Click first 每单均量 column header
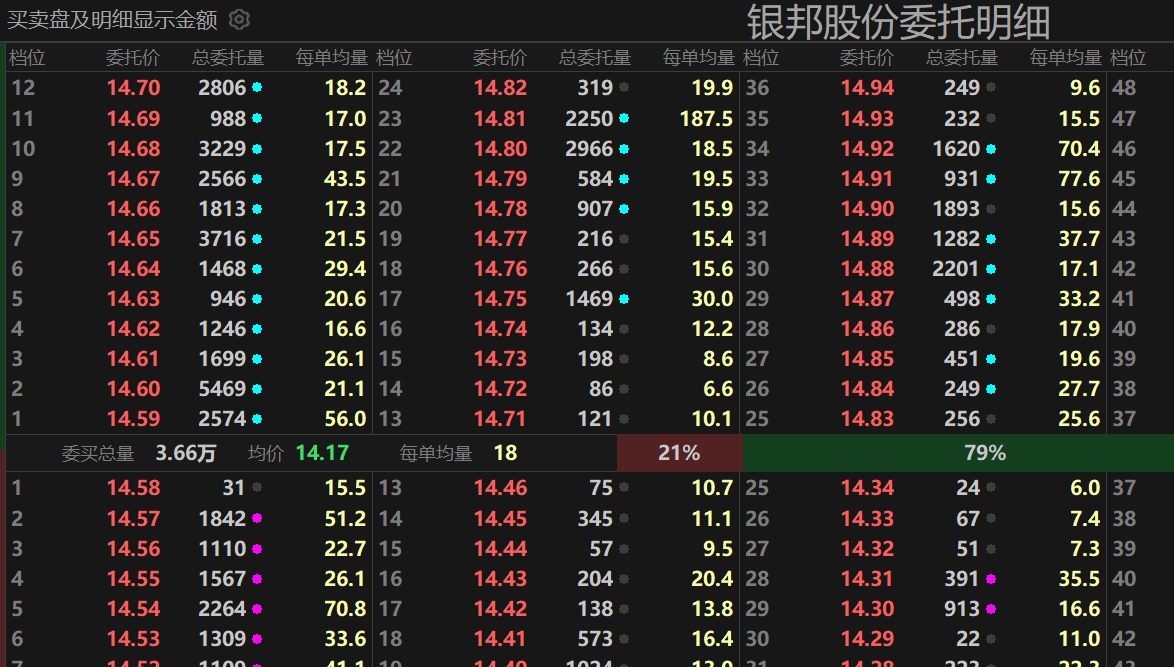Image resolution: width=1174 pixels, height=667 pixels. [332, 58]
